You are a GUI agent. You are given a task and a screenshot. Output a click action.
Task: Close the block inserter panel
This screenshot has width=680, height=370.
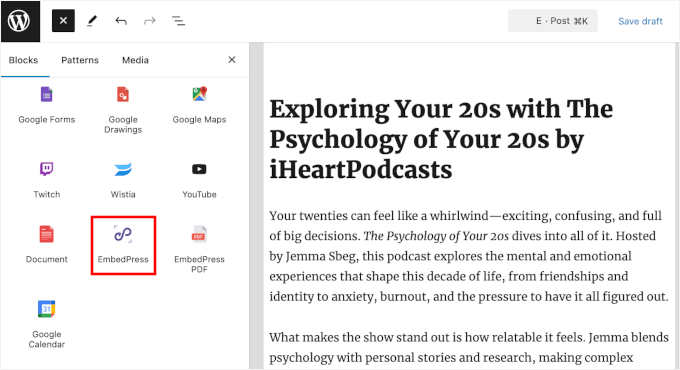click(232, 60)
